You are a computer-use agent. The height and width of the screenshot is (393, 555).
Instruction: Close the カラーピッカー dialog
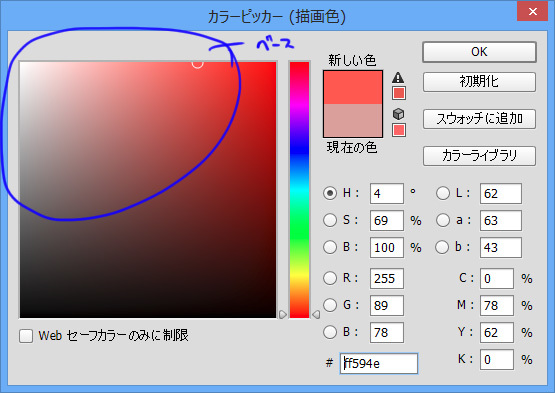pyautogui.click(x=533, y=11)
